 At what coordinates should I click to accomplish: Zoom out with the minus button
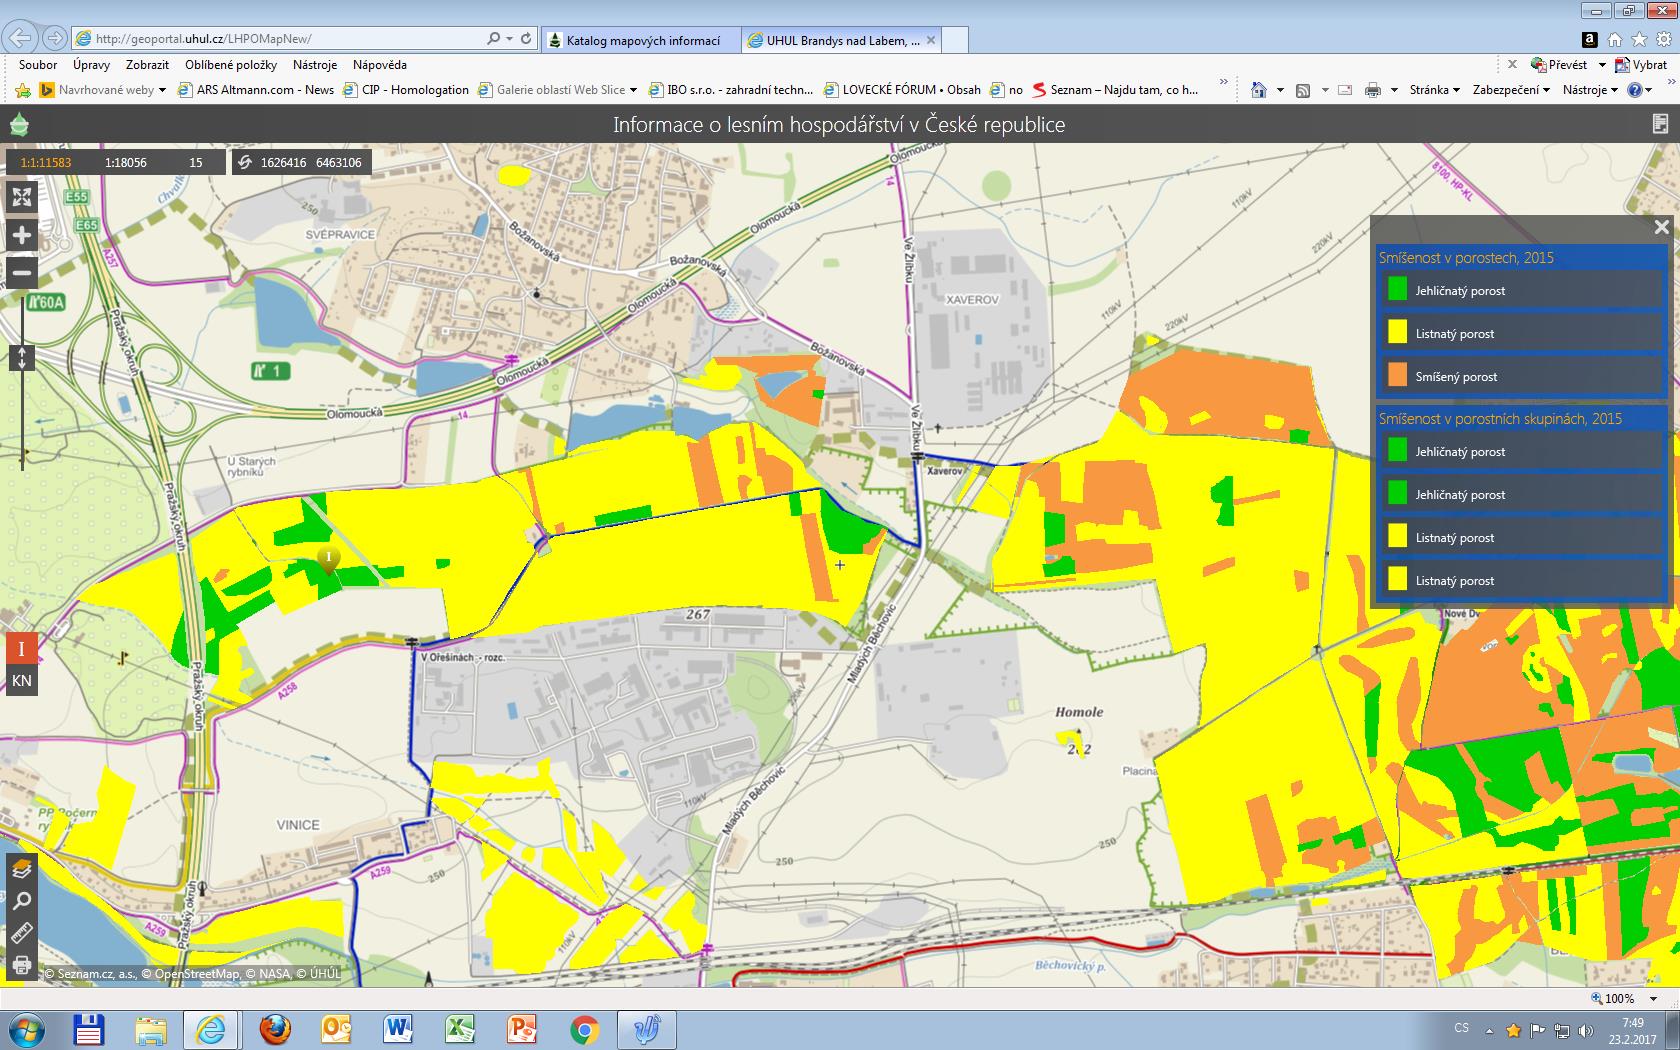(21, 272)
